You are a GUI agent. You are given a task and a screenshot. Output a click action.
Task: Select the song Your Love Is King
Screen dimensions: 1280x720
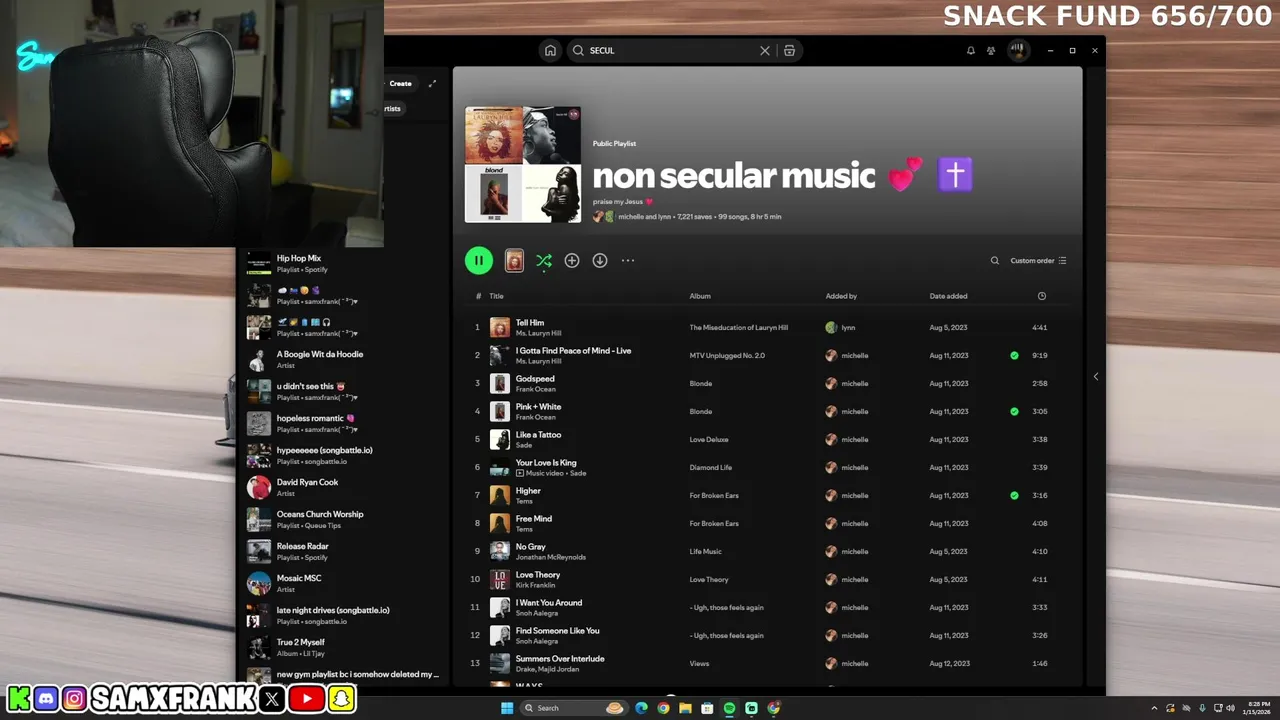546,463
